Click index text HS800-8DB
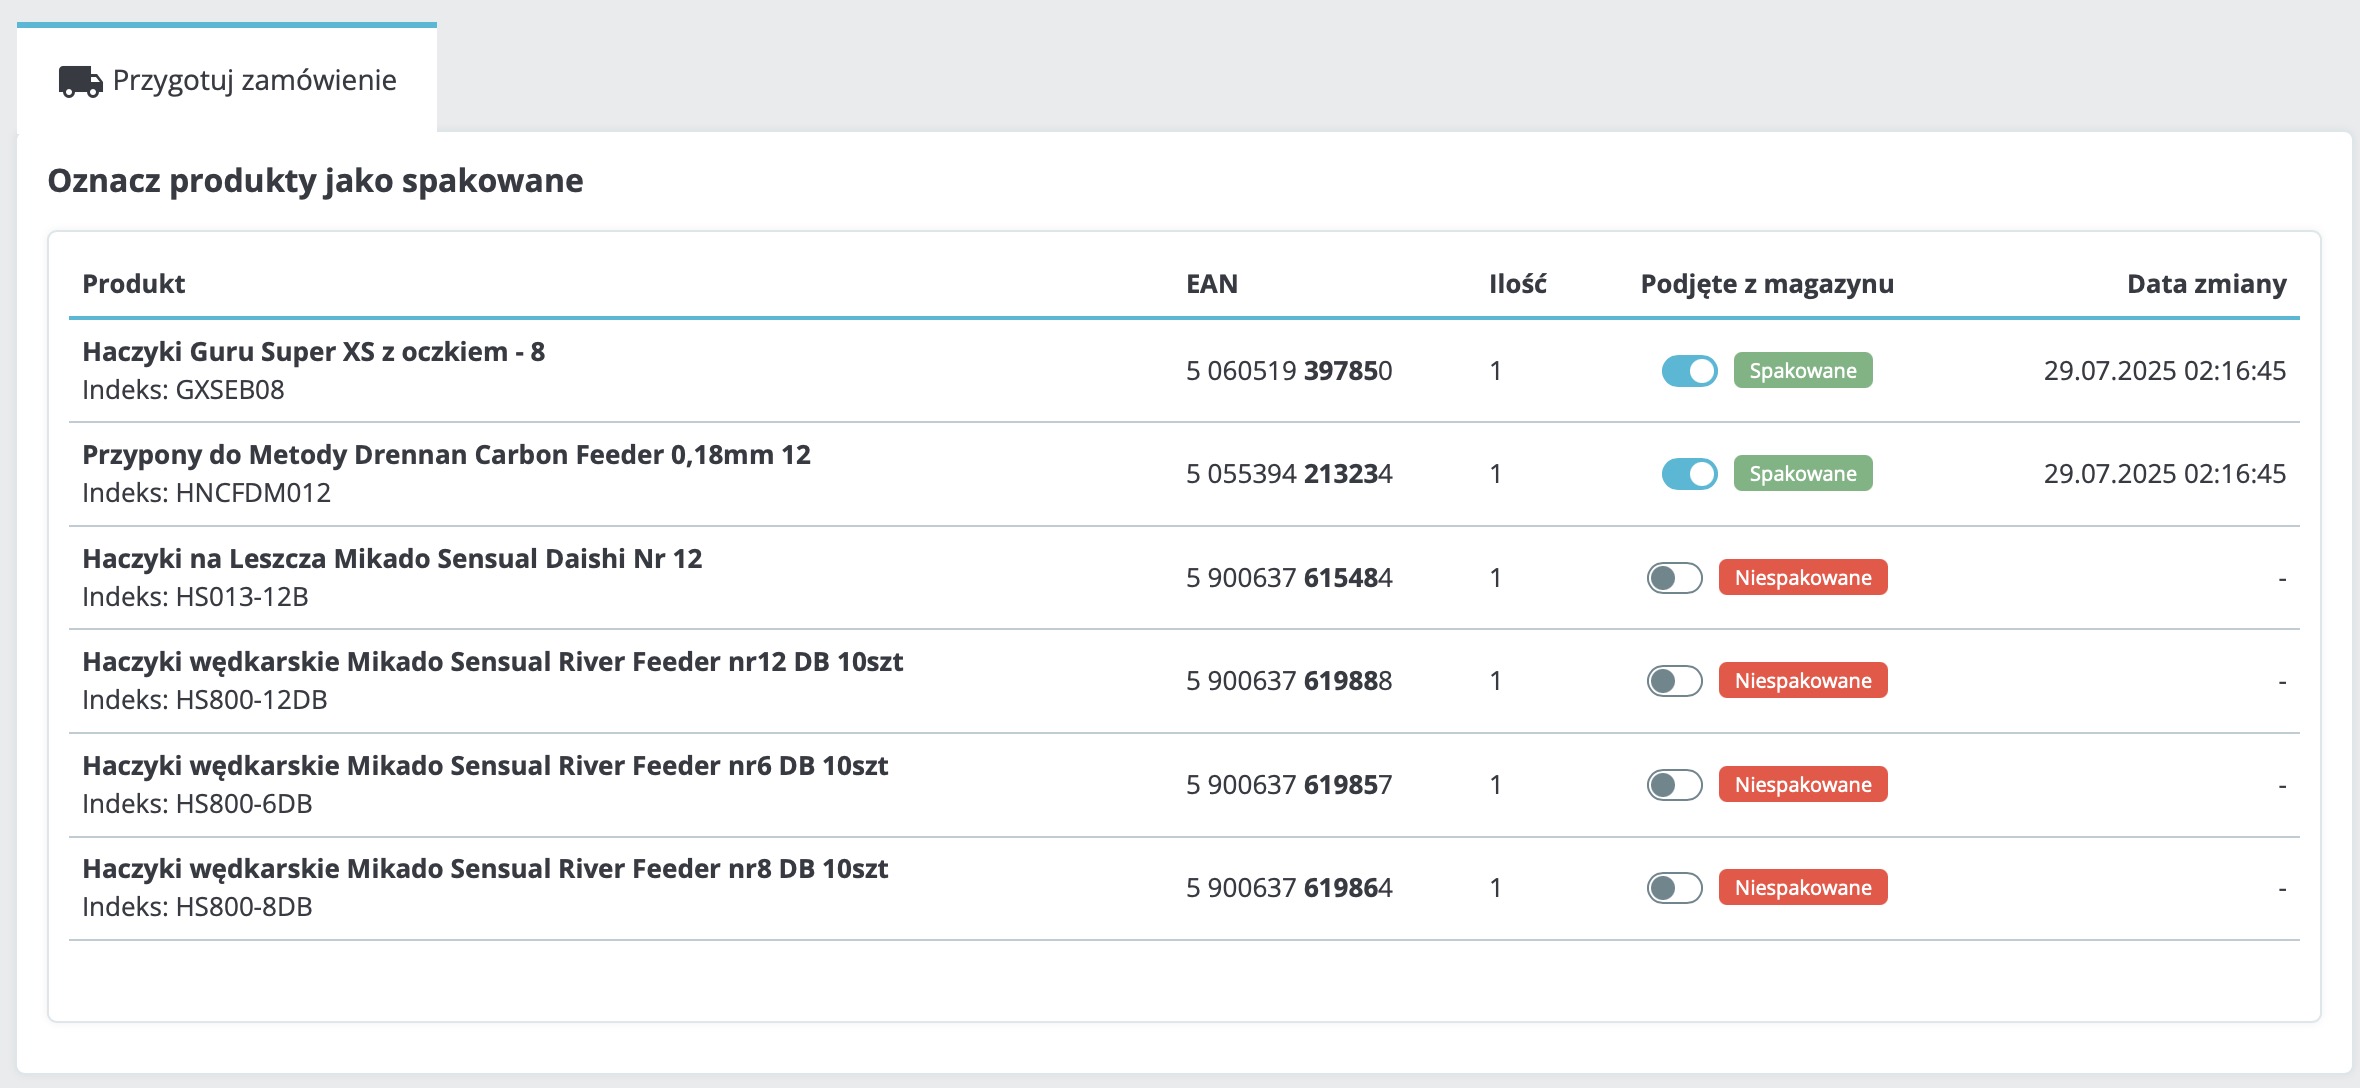The image size is (2360, 1088). (x=244, y=907)
